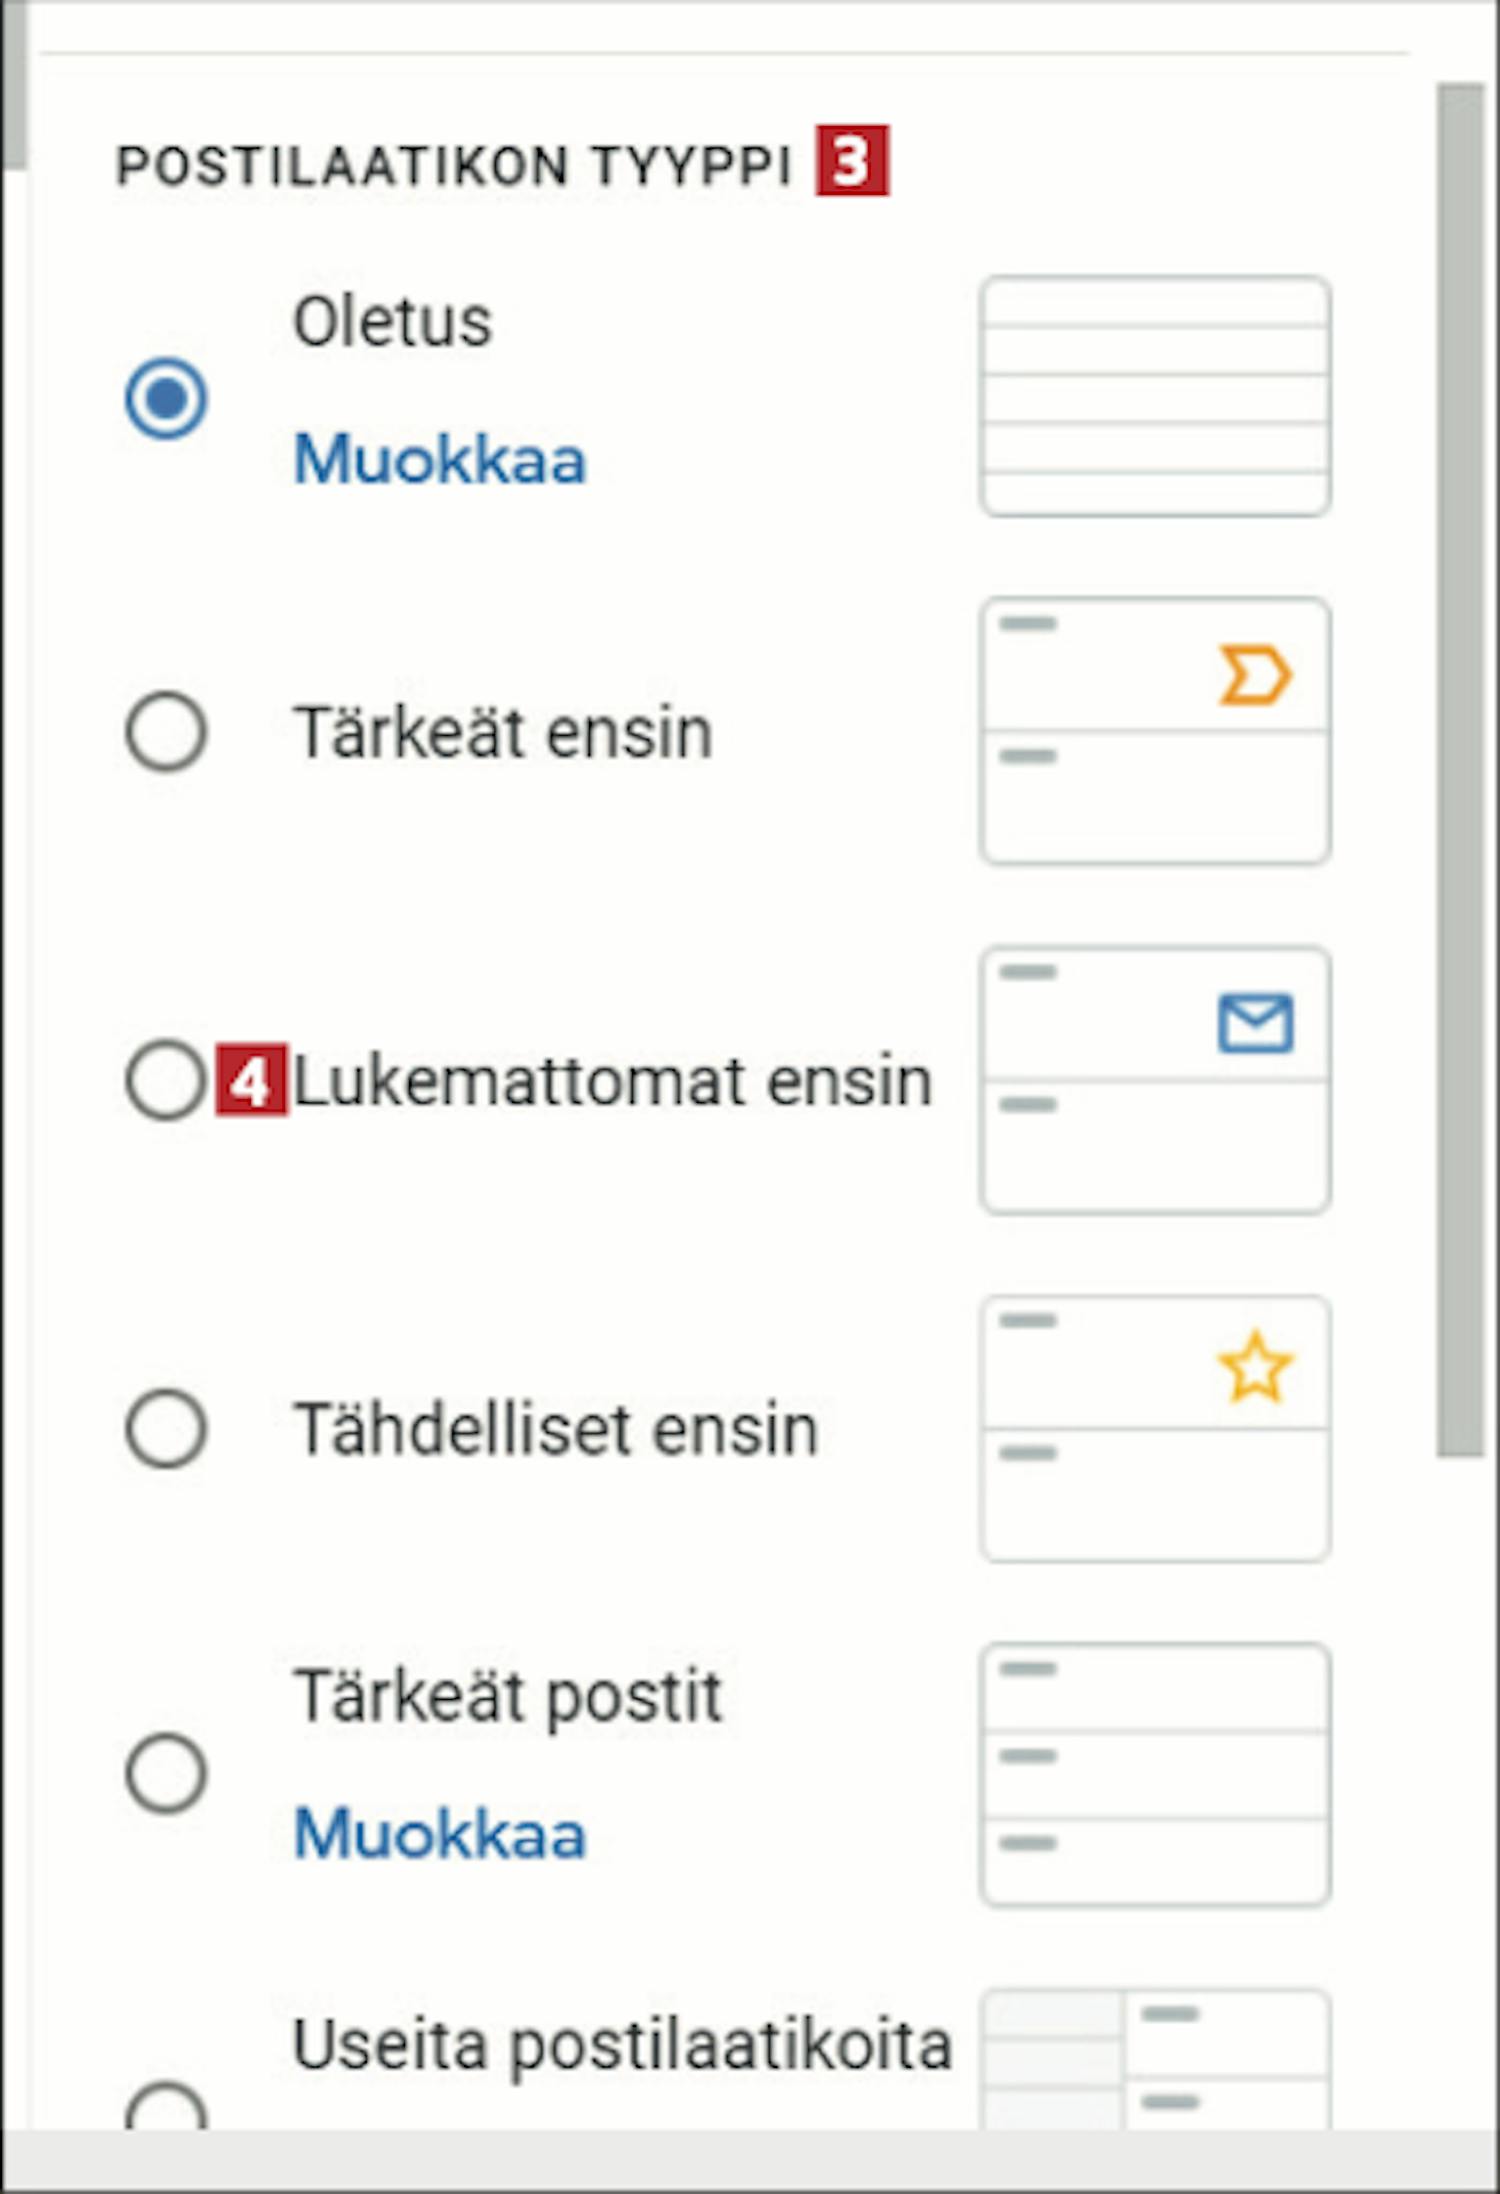Select the Tärkeät postit radio button
The image size is (1500, 2194).
[x=166, y=1773]
